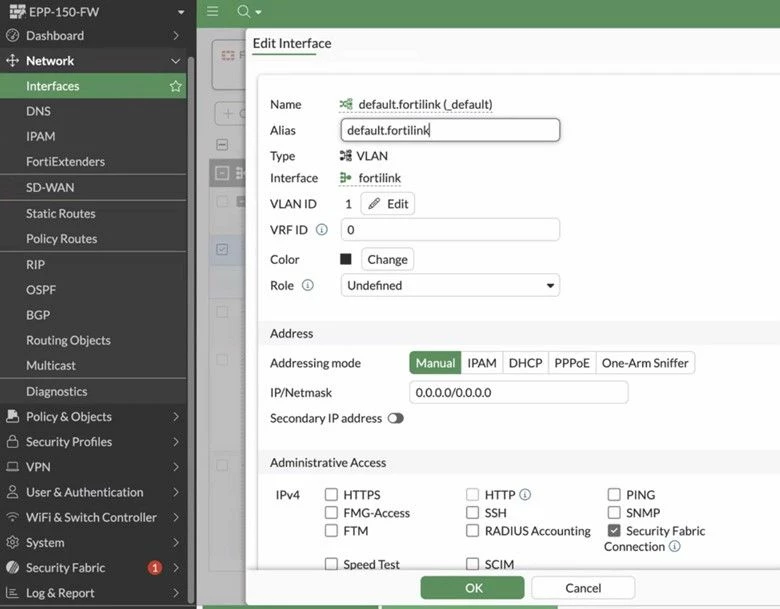The height and width of the screenshot is (609, 780).
Task: Click the Role info icon
Action: pos(308,285)
